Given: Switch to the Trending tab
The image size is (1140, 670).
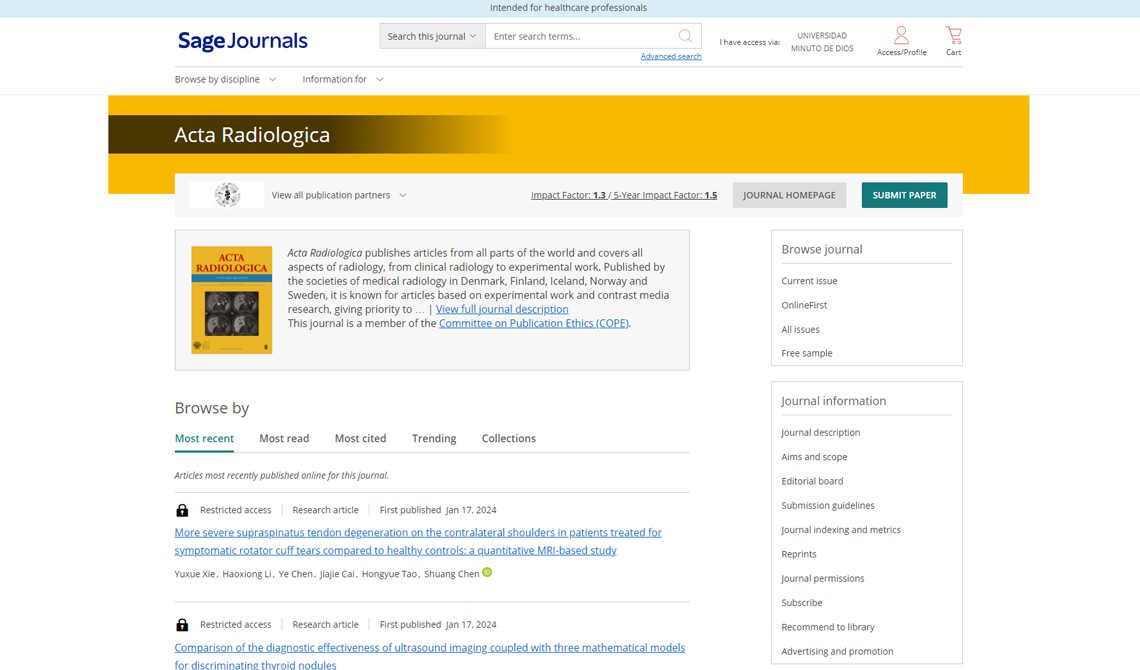Looking at the screenshot, I should pyautogui.click(x=434, y=438).
